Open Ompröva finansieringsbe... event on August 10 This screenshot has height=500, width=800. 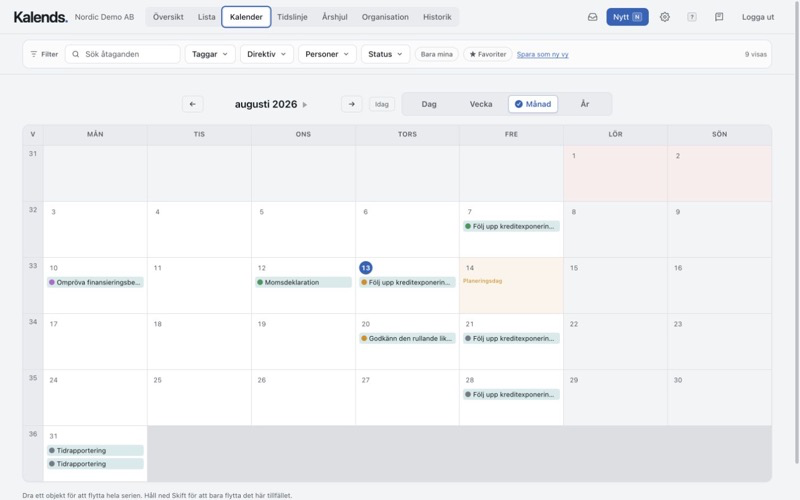point(95,282)
